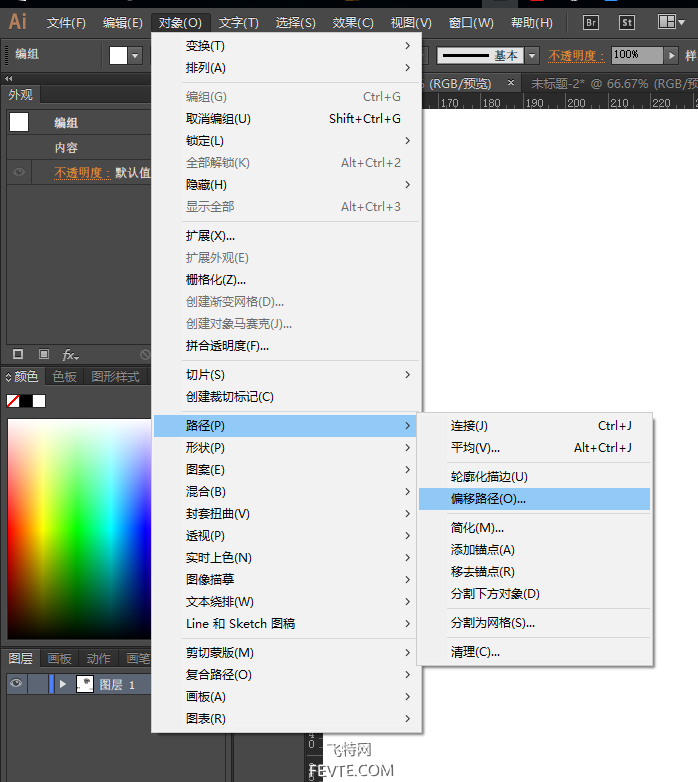Select the none color swatch
This screenshot has width=698, height=782.
point(13,400)
